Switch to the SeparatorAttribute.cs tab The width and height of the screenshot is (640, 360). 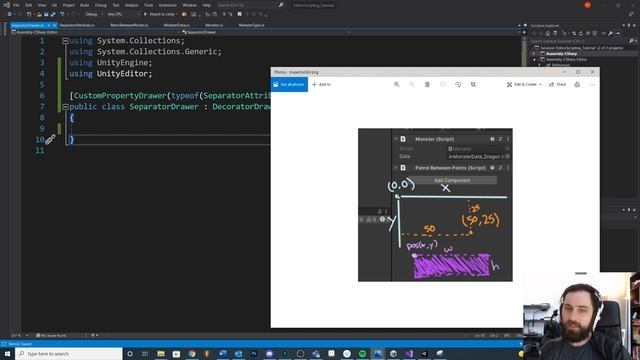77,25
